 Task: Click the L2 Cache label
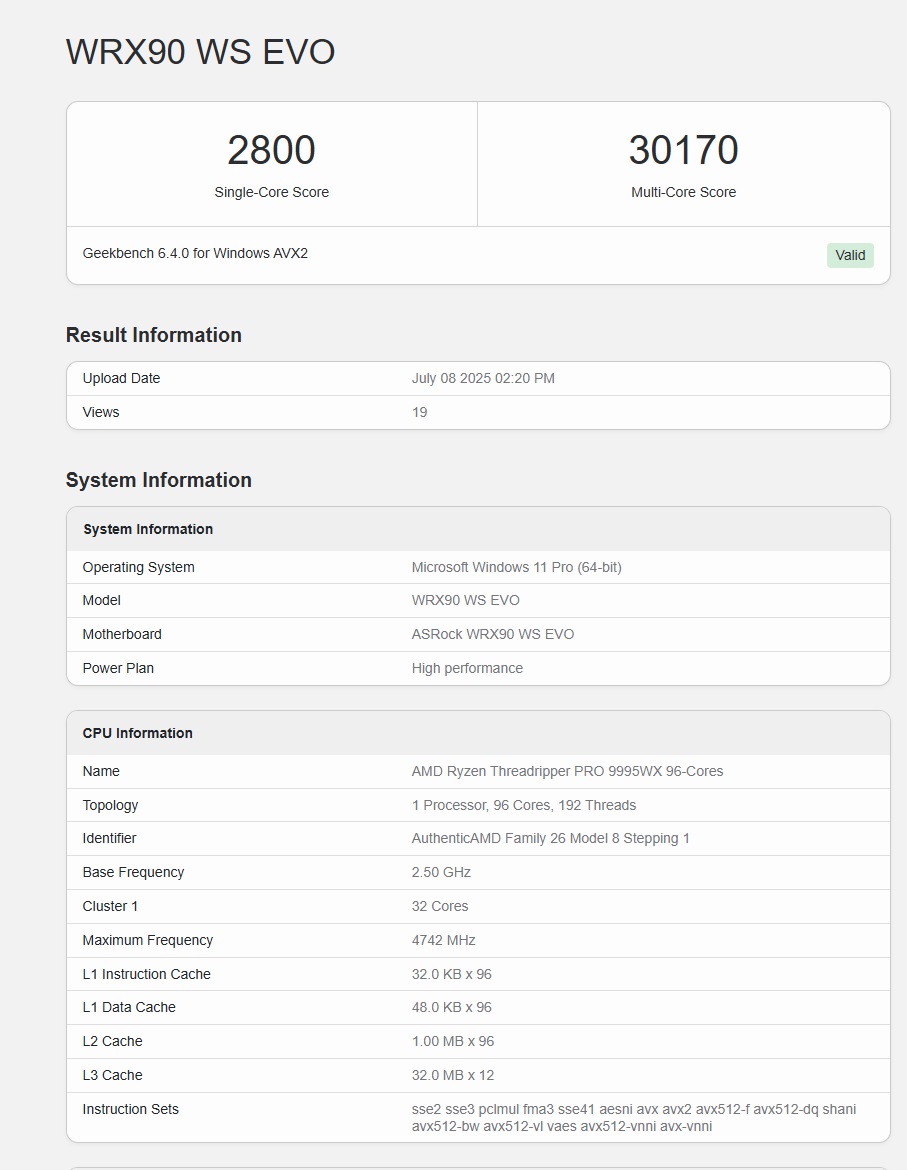point(113,1041)
